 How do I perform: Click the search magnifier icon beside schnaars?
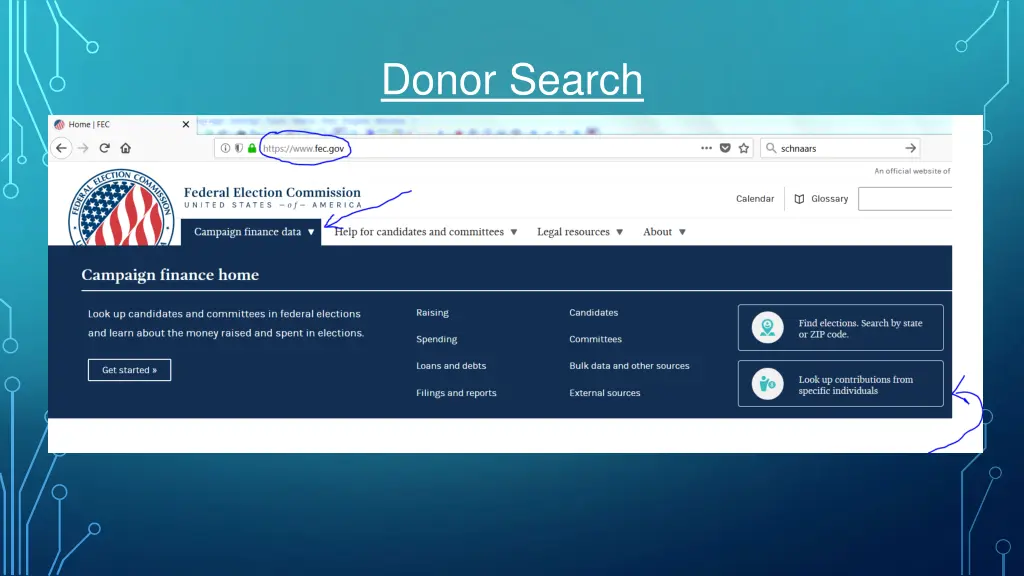[x=771, y=148]
